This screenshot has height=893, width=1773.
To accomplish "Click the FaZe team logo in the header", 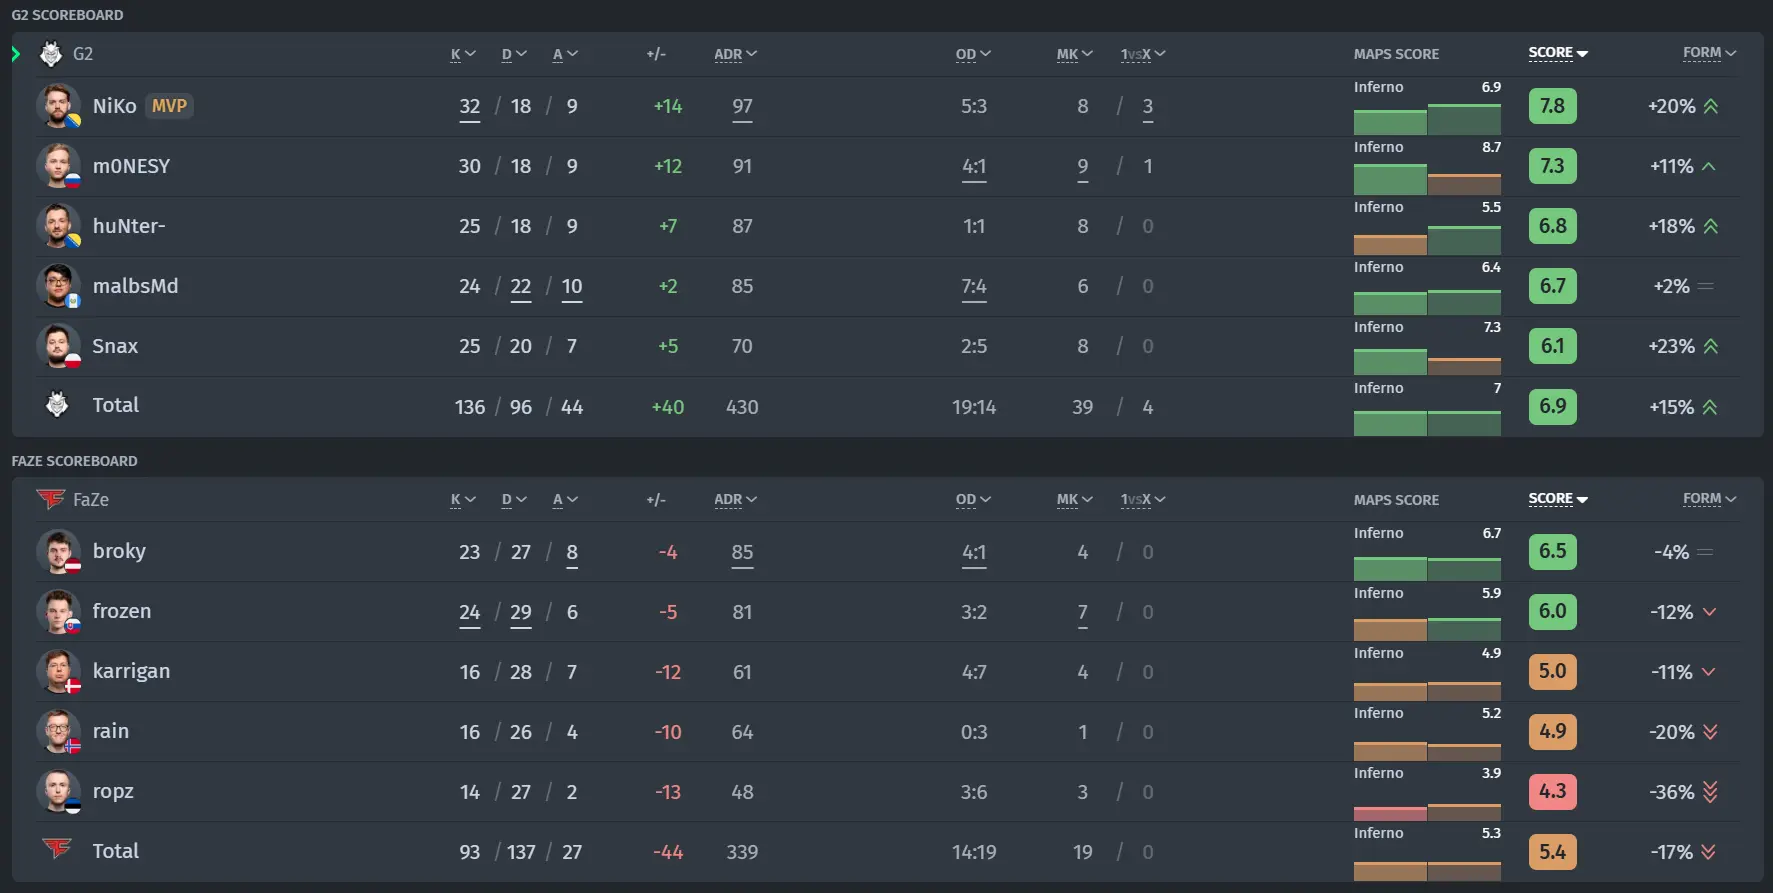I will click(50, 498).
